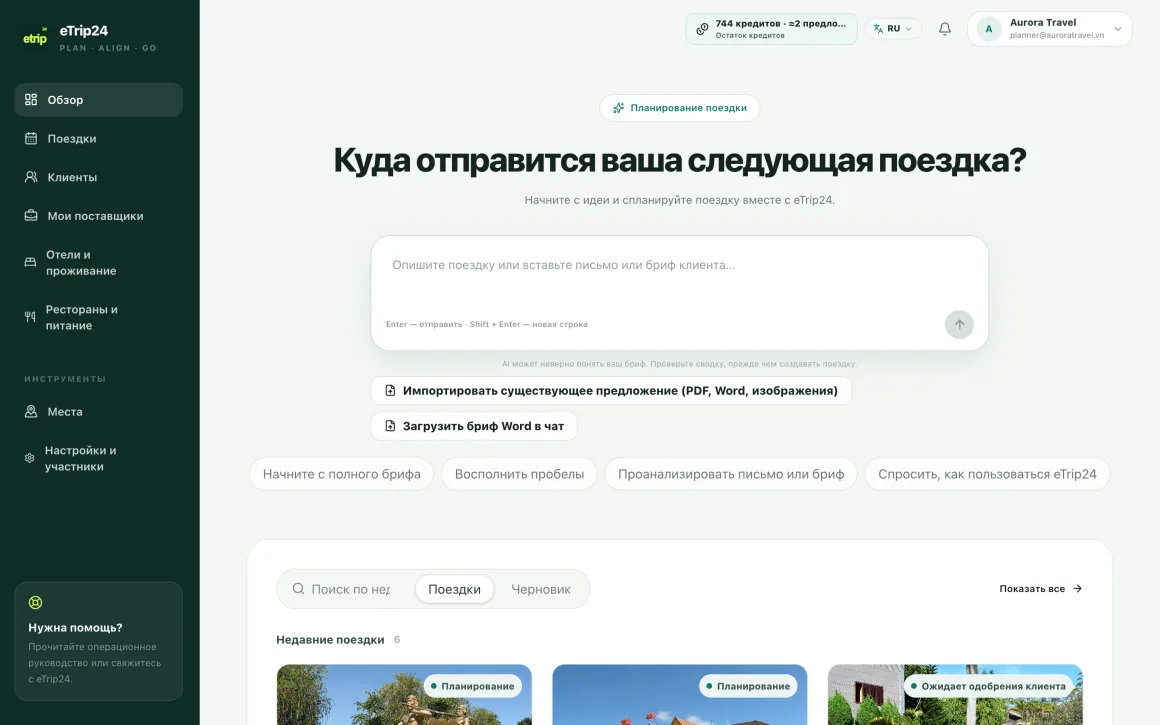This screenshot has height=725, width=1160.
Task: Choose Восполнить пробелы suggestion
Action: pyautogui.click(x=519, y=474)
